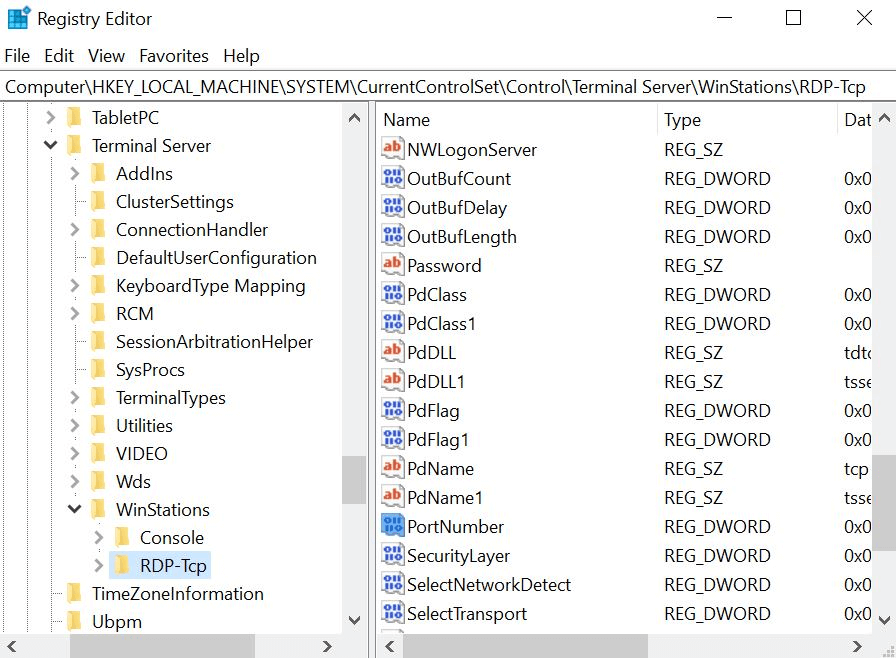Open the Favorites menu
896x658 pixels.
174,56
